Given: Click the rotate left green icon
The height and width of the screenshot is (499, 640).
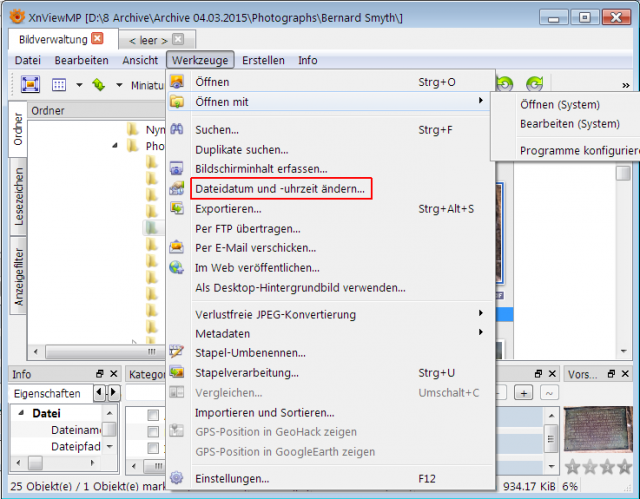Looking at the screenshot, I should pos(505,84).
